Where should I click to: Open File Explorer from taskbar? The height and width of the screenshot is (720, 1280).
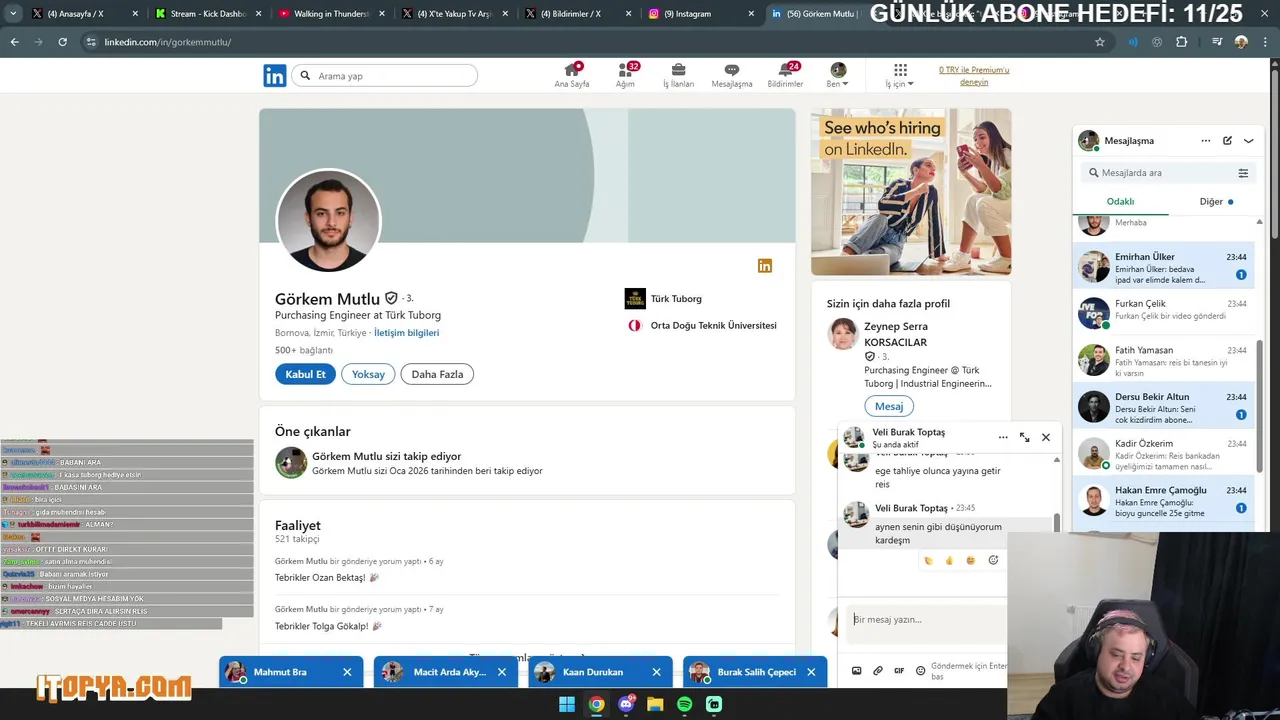tap(655, 704)
